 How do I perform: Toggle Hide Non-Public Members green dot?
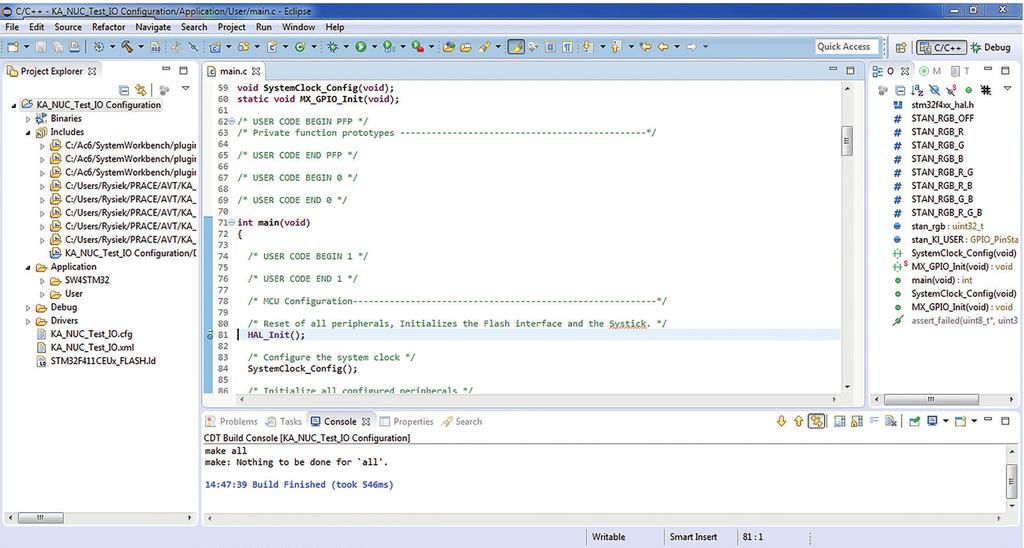(x=968, y=90)
